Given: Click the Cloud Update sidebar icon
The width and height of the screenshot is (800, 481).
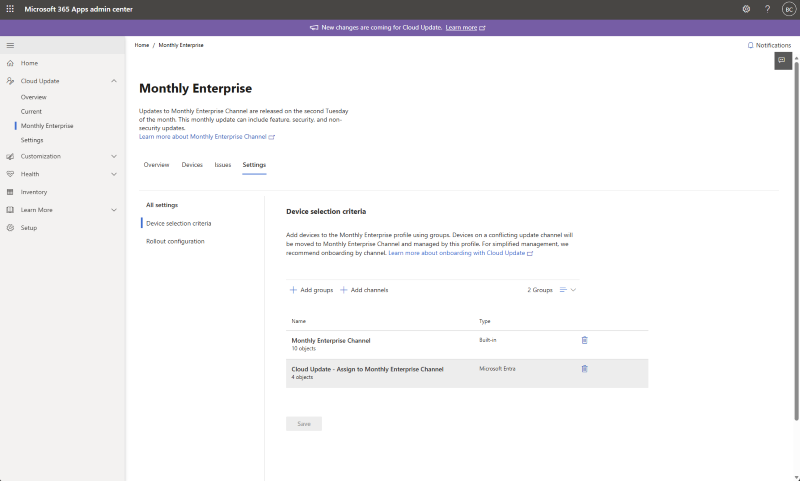Looking at the screenshot, I should pyautogui.click(x=10, y=81).
